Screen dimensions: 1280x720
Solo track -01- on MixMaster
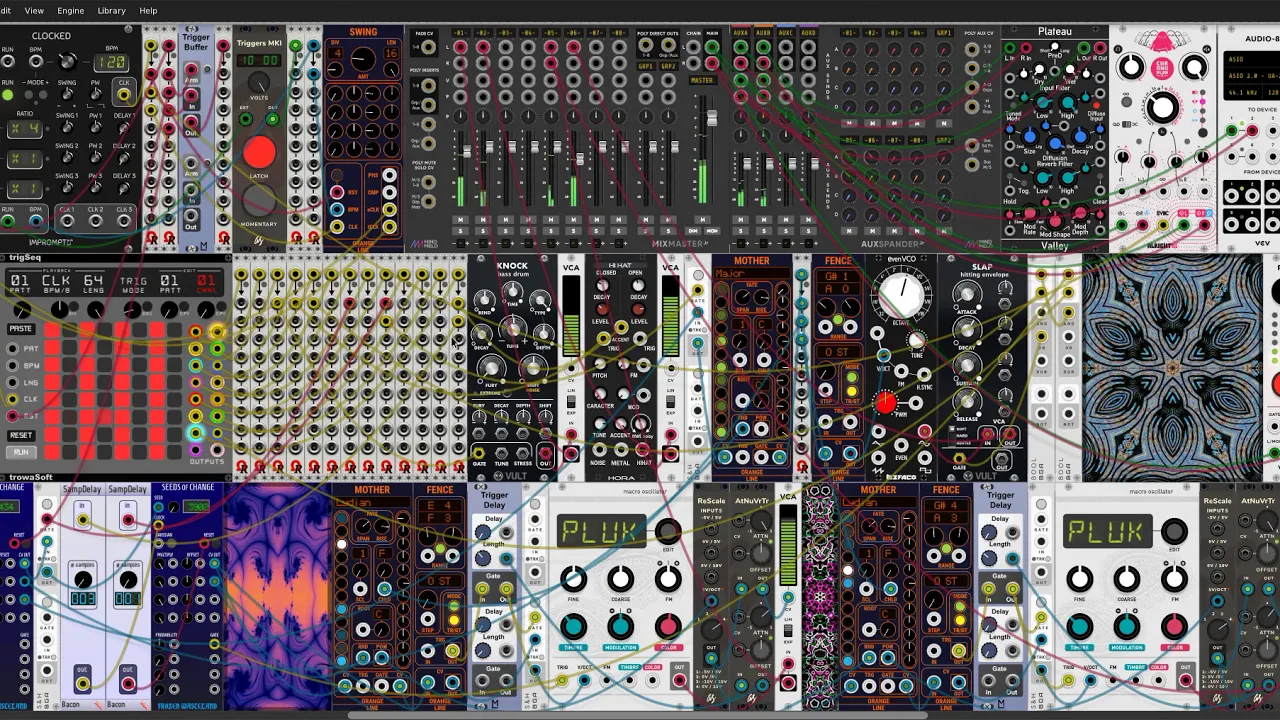[x=460, y=231]
